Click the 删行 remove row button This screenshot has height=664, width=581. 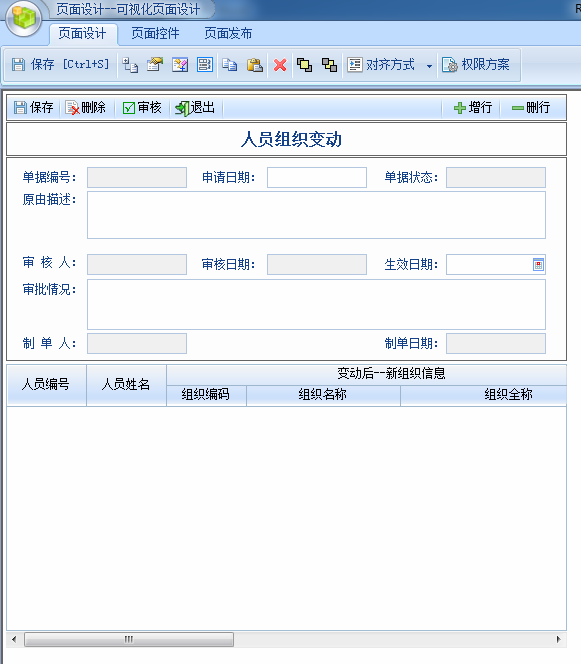coord(531,108)
